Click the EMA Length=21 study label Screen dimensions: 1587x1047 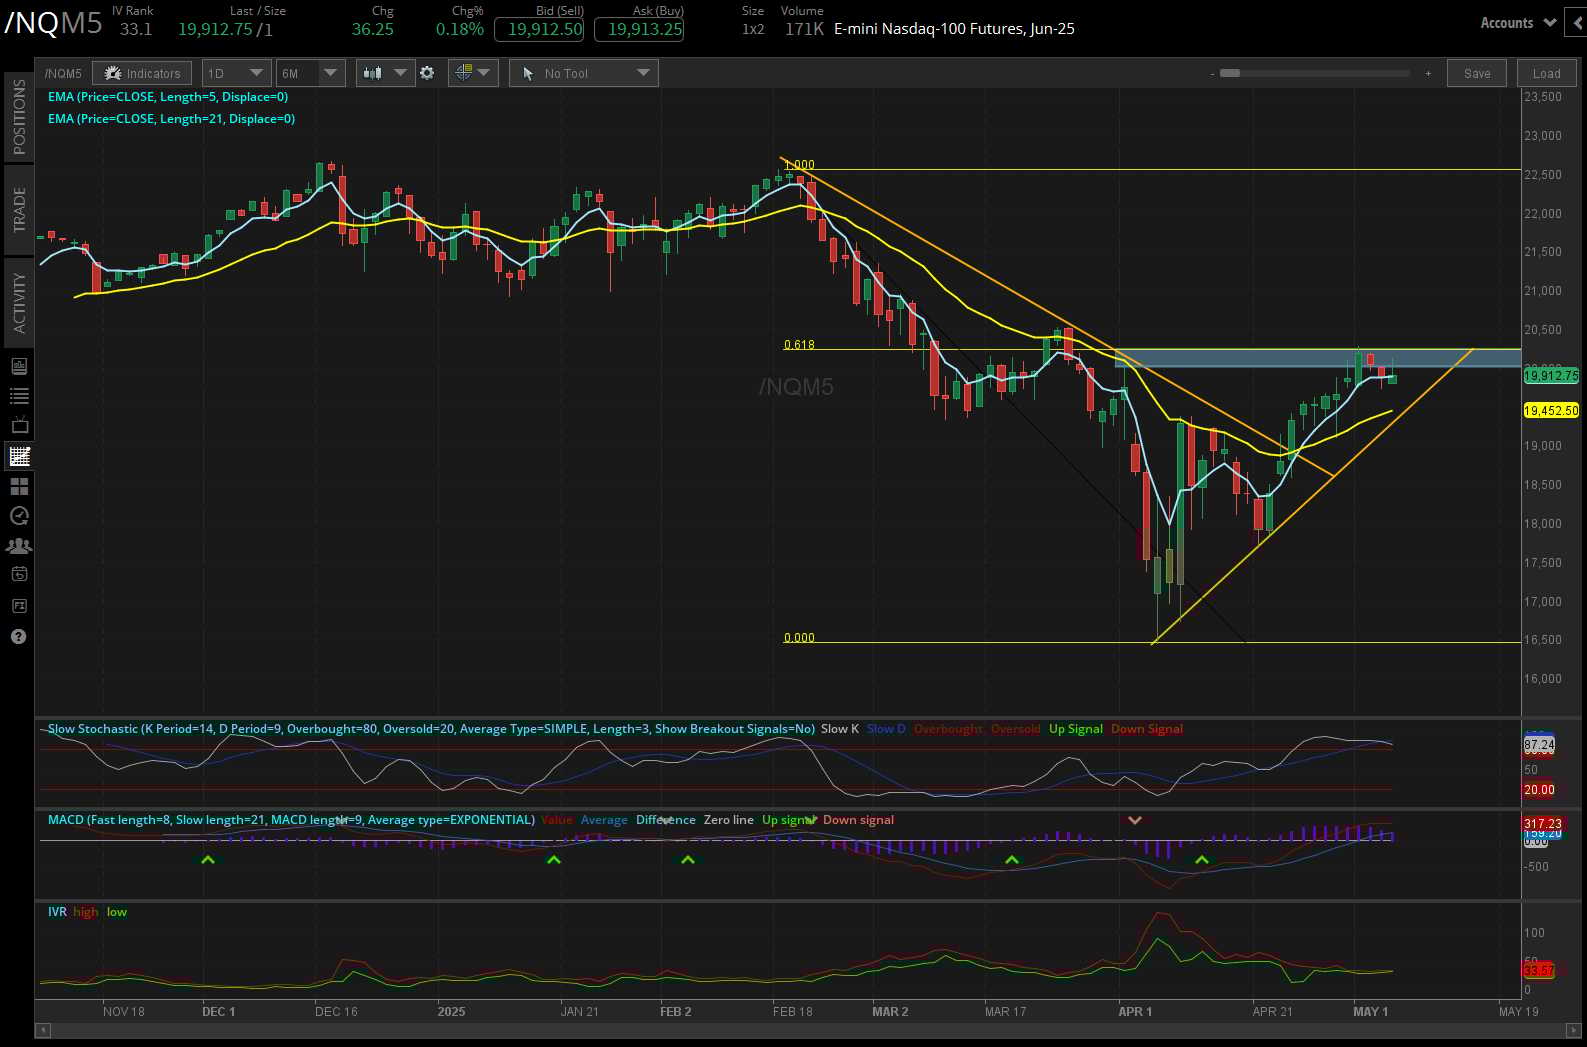point(171,118)
